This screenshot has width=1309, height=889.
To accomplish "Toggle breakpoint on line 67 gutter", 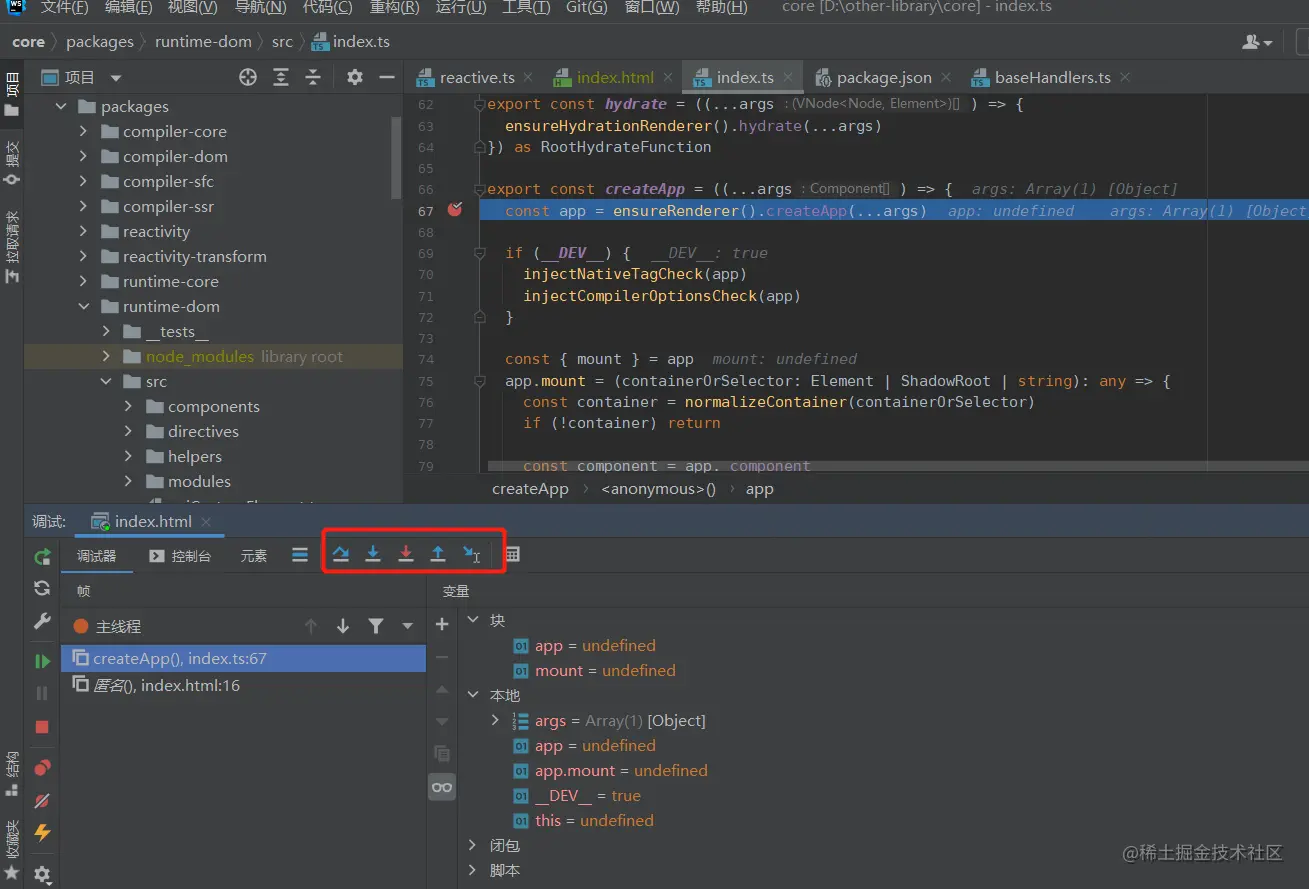I will point(455,210).
